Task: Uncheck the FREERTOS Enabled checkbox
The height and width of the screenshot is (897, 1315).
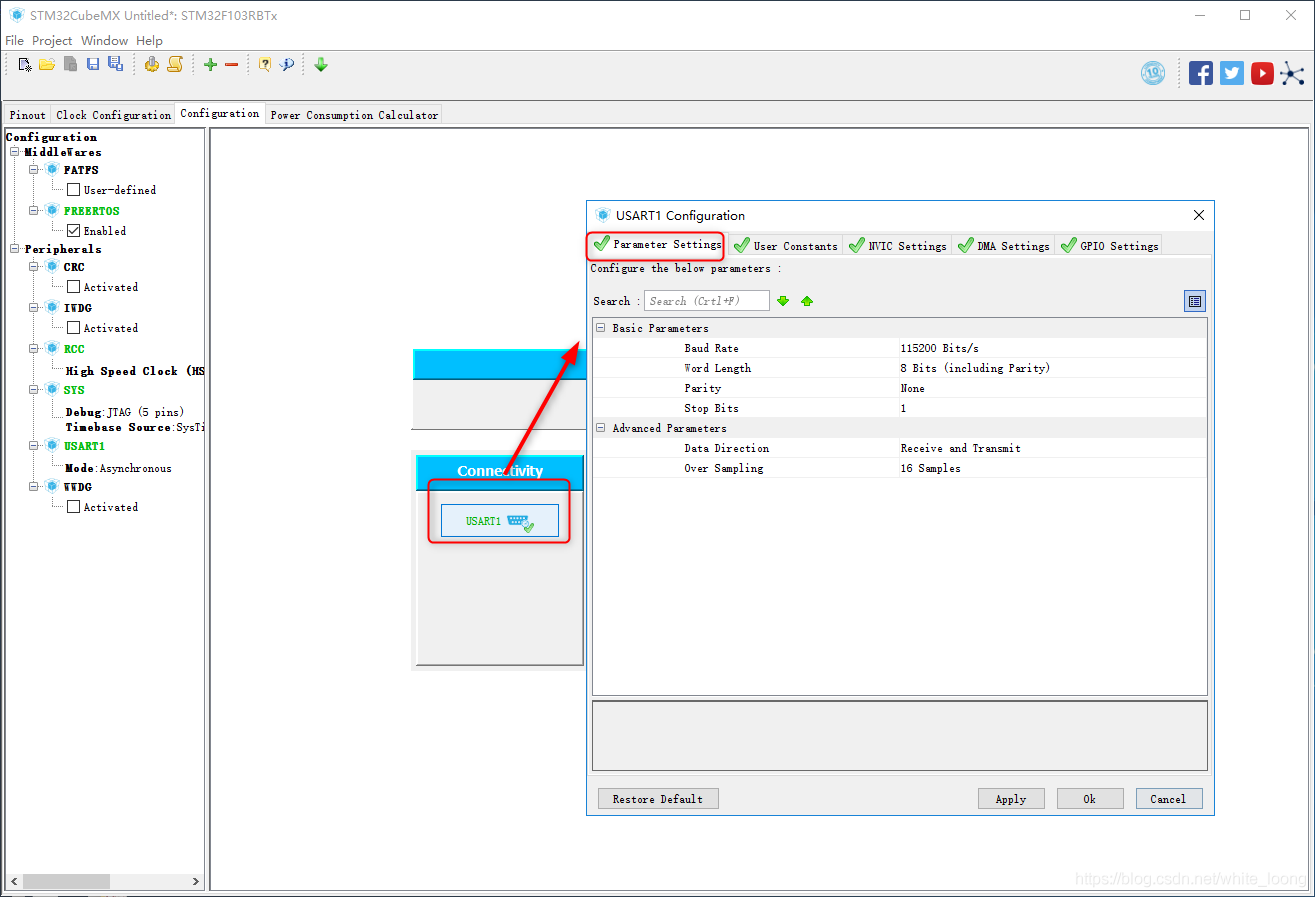Action: 73,231
